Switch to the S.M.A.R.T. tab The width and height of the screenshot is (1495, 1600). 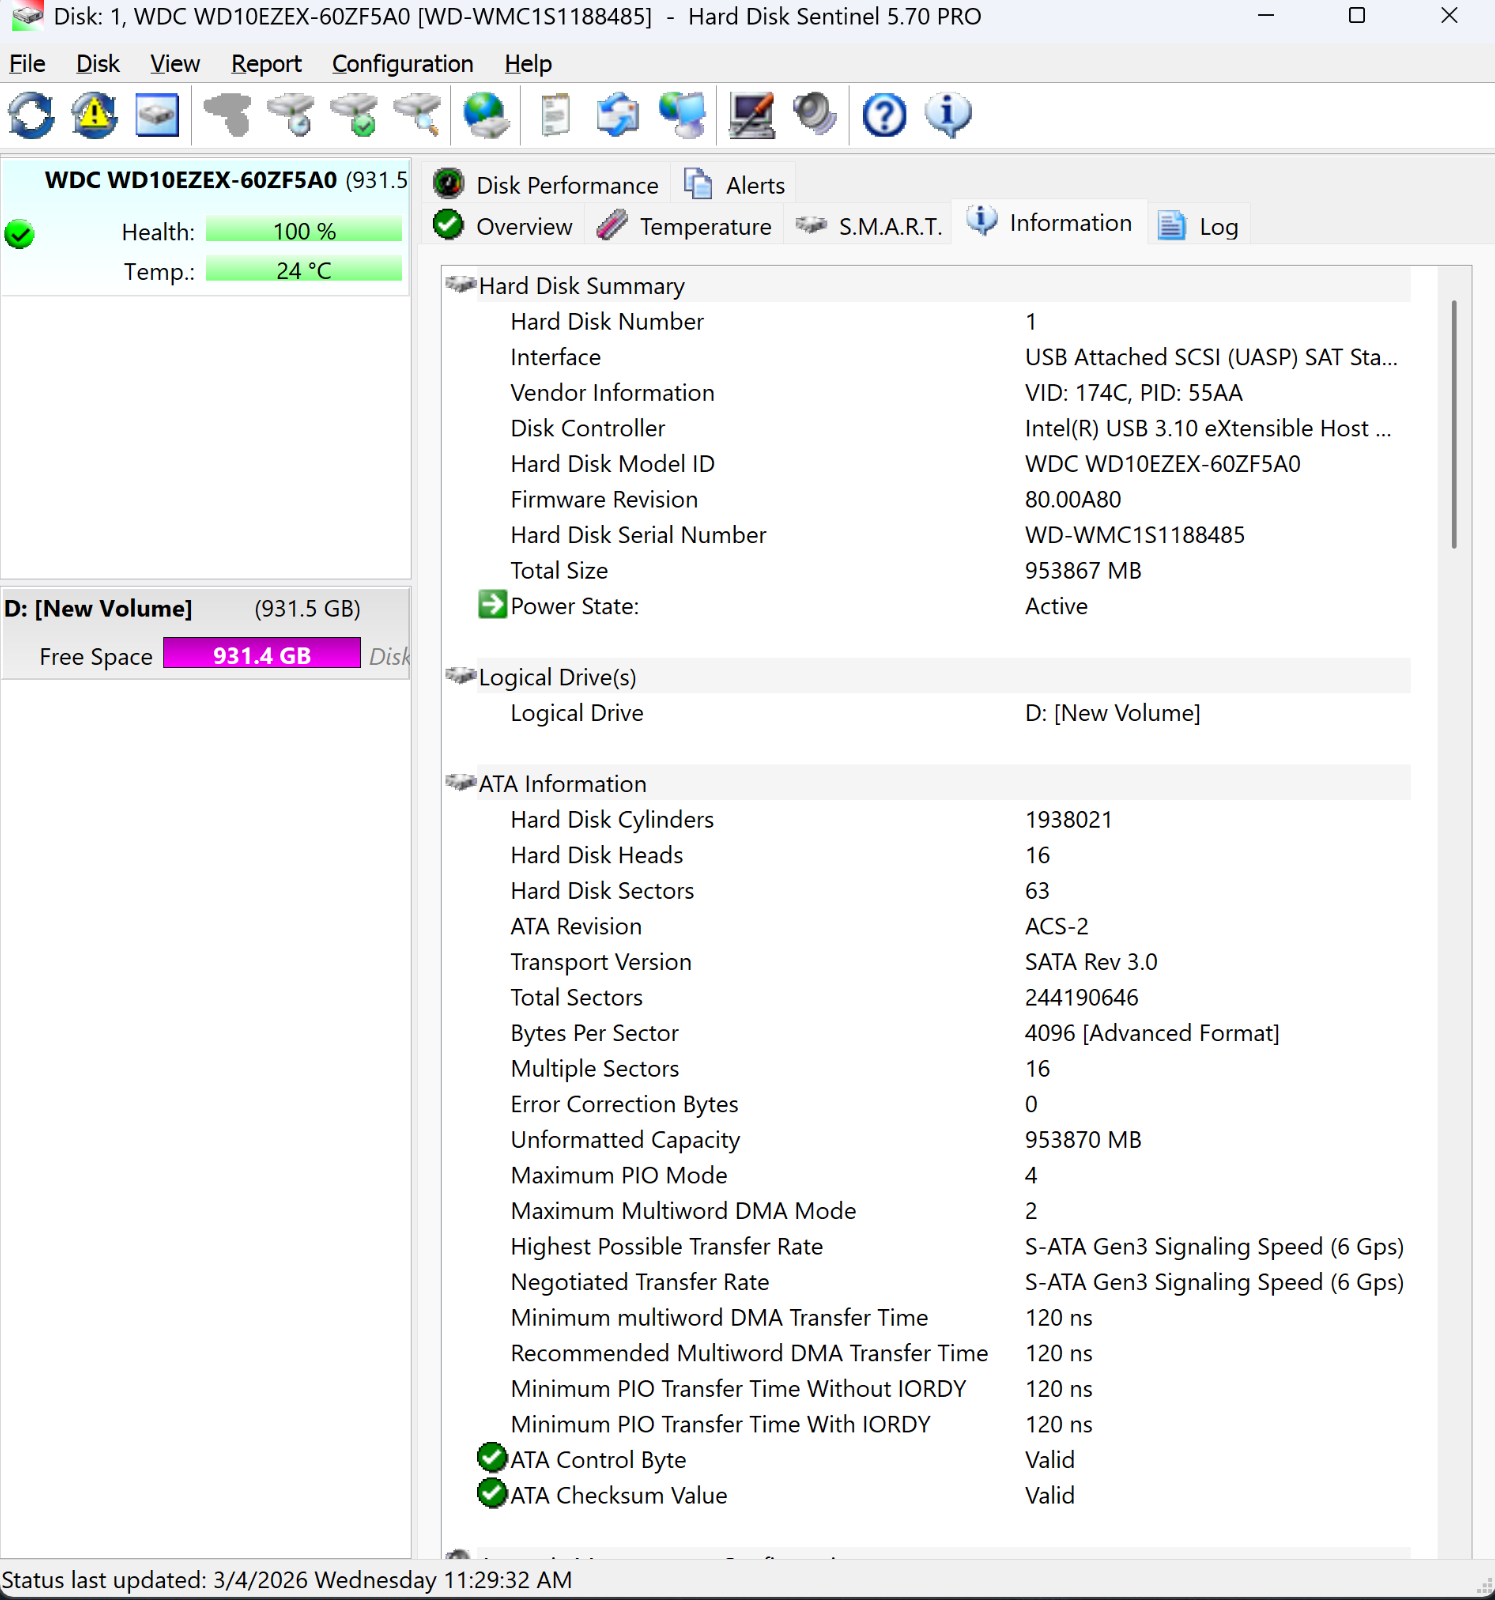pos(869,226)
